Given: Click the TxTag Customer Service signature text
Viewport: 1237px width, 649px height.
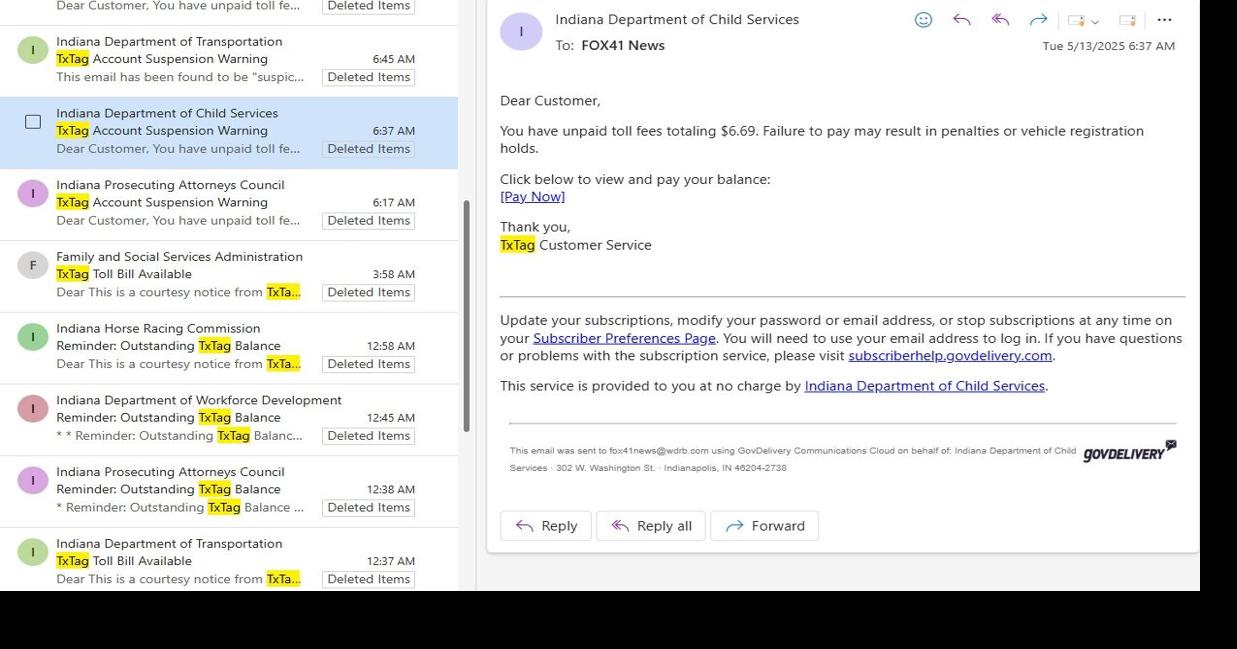Looking at the screenshot, I should tap(576, 245).
